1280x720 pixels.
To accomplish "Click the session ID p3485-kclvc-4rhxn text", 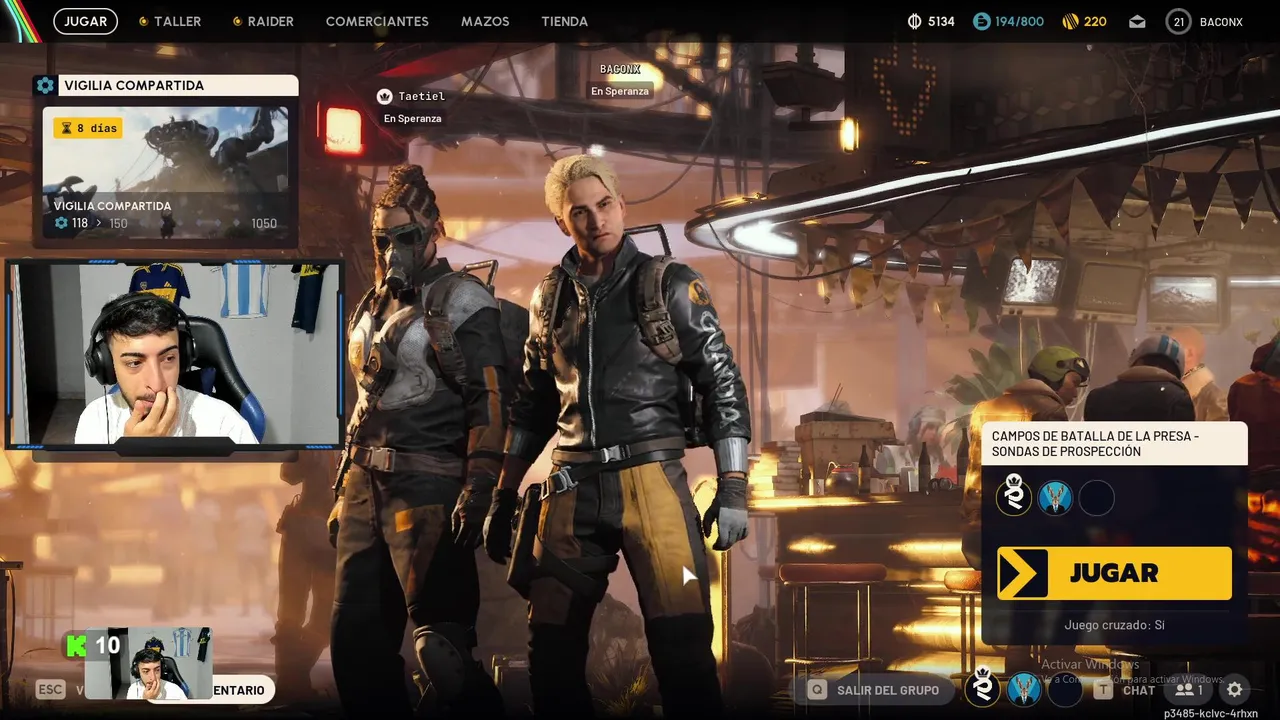I will tap(1210, 714).
